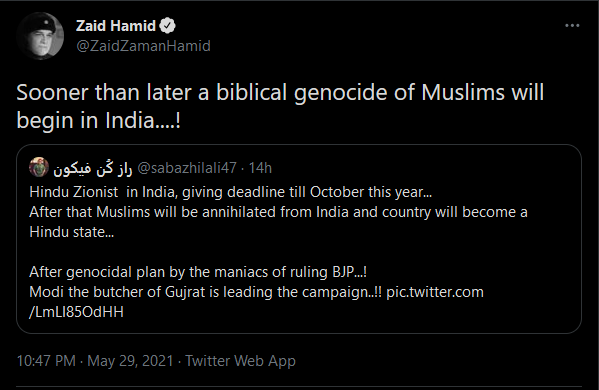Click the 14h timestamp of quoted tweet
Screen dimensions: 599x390
(260, 168)
